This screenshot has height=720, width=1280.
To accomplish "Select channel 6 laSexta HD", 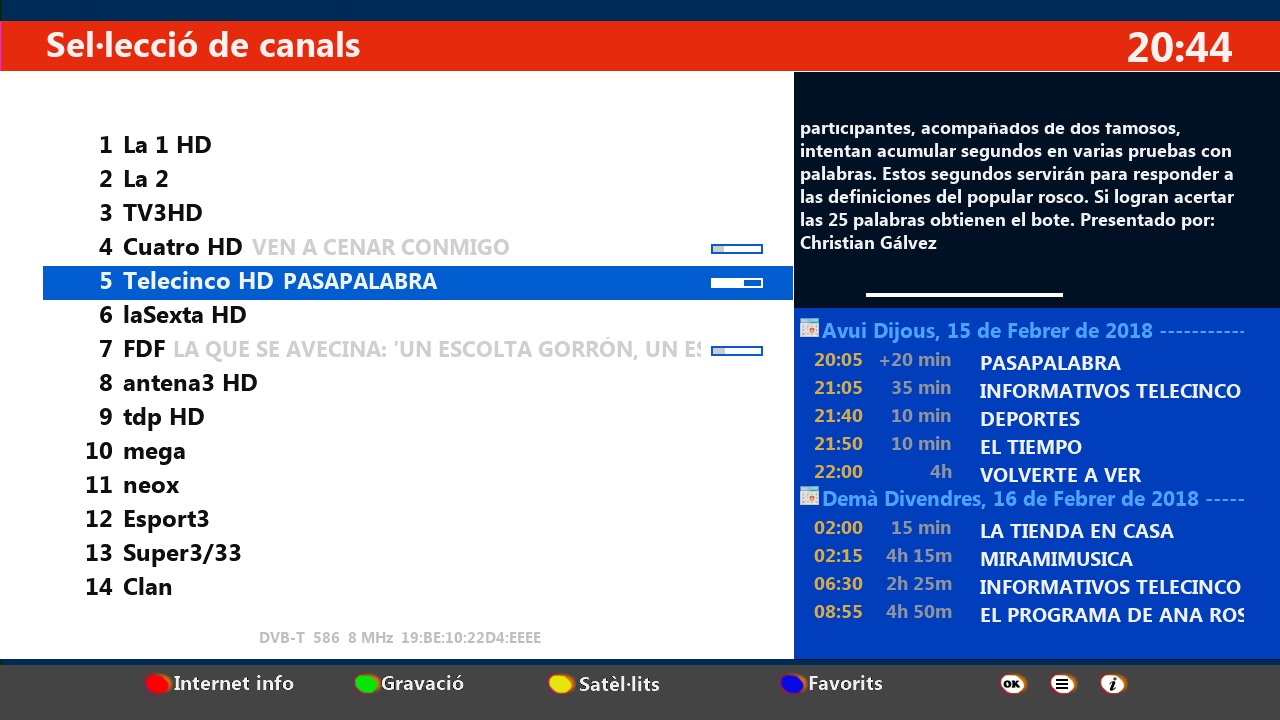I will click(x=418, y=315).
